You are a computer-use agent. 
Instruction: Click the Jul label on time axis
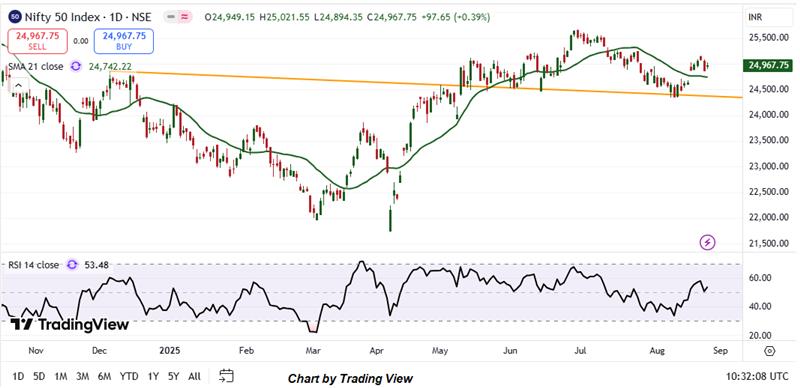click(580, 351)
